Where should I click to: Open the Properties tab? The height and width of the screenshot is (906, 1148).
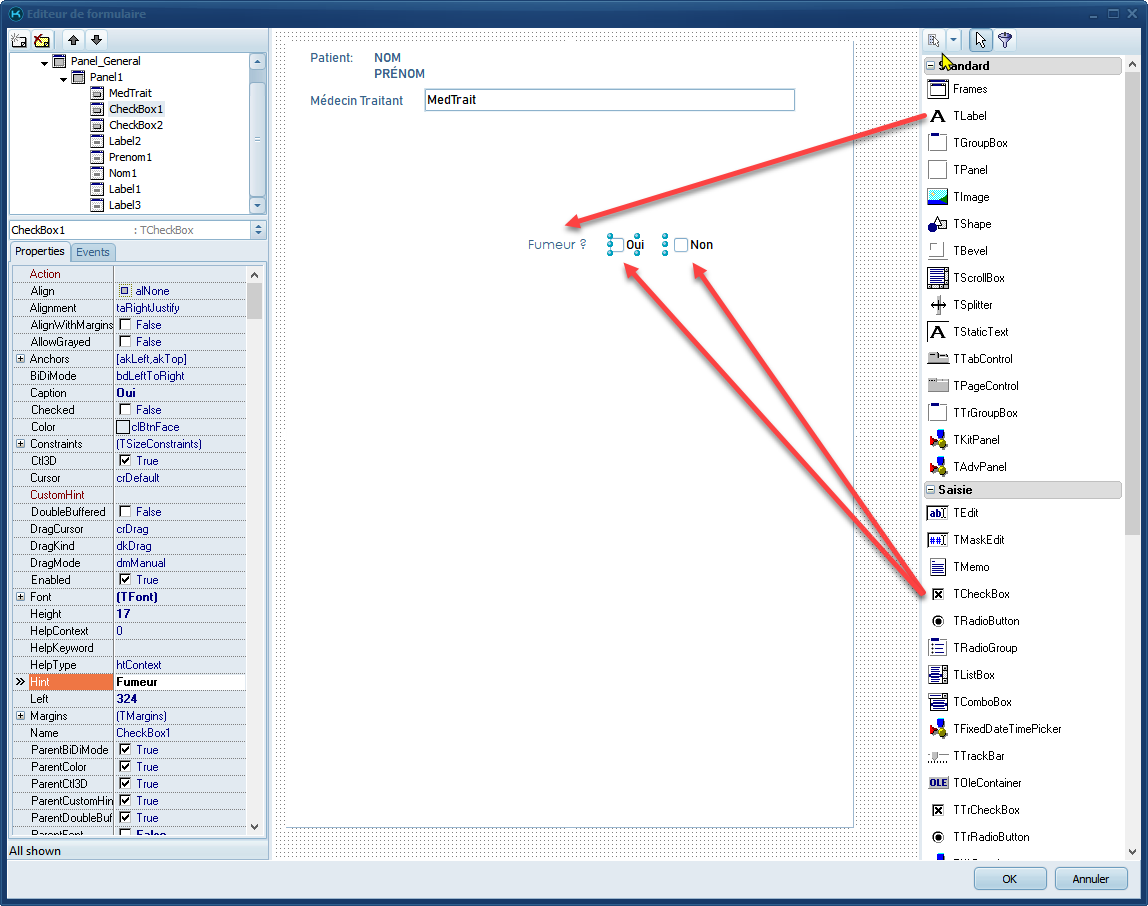40,252
